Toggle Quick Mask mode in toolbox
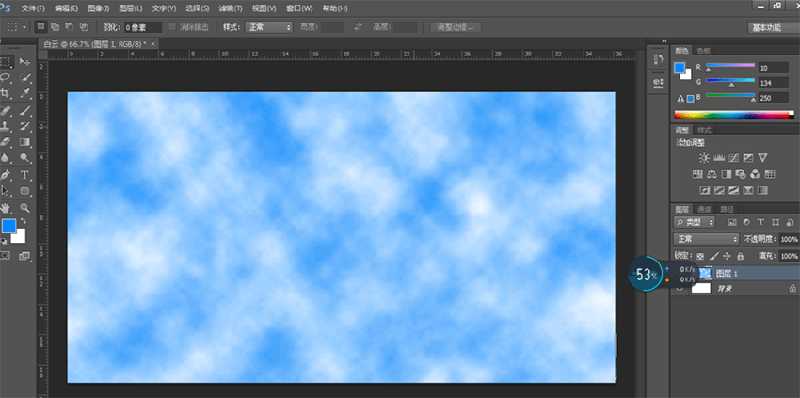The height and width of the screenshot is (398, 800). tap(5, 256)
